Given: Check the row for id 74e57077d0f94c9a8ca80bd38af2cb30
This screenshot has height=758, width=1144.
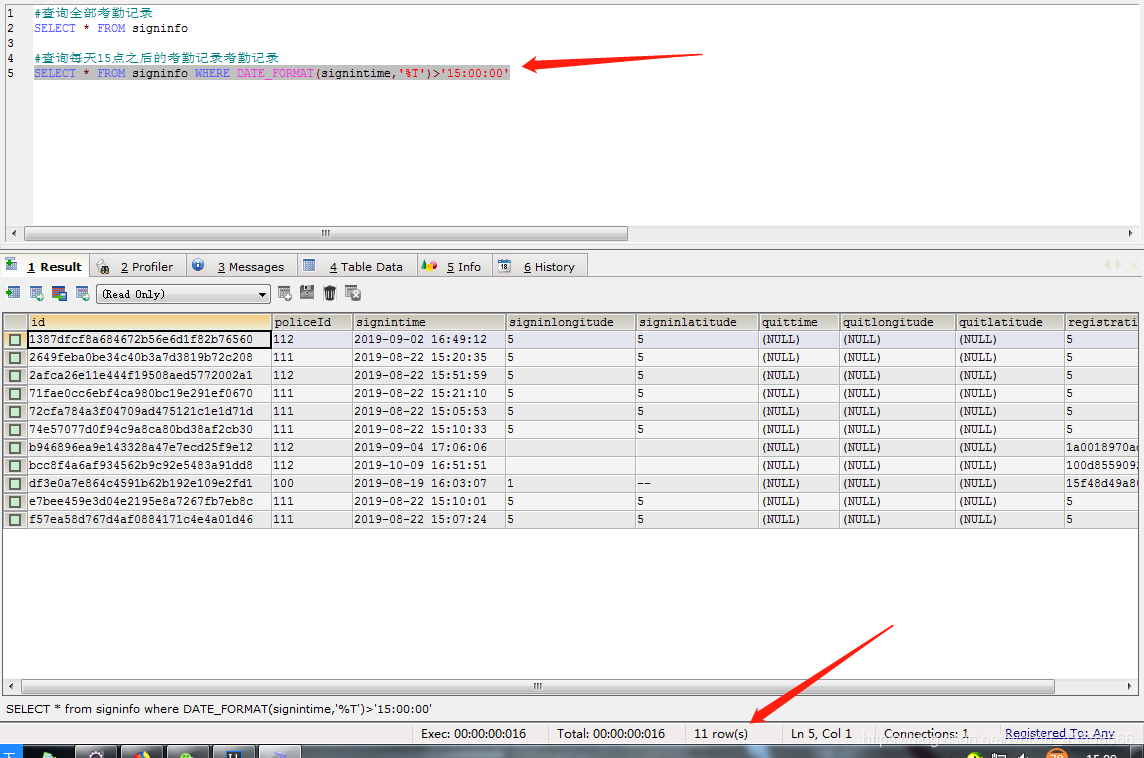Looking at the screenshot, I should click(15, 430).
